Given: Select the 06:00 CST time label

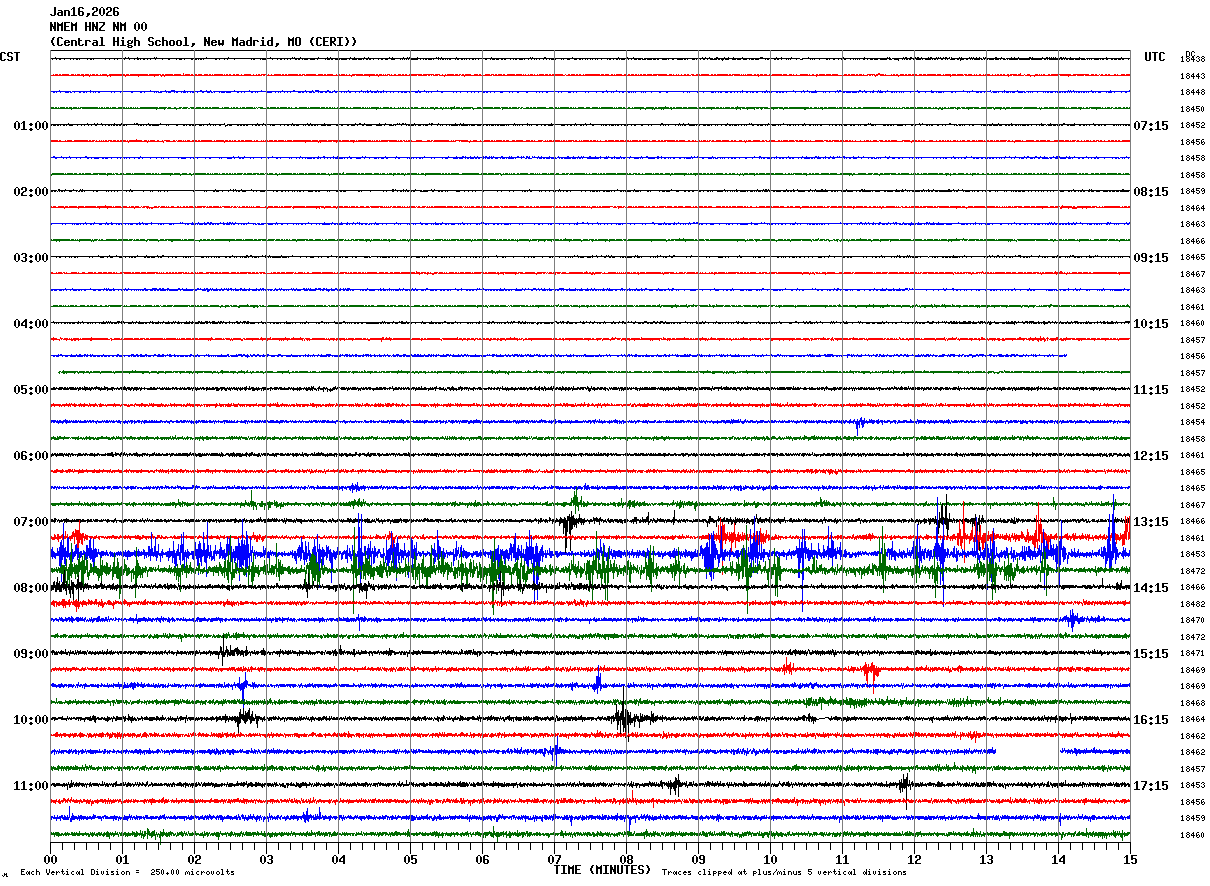Looking at the screenshot, I should (31, 456).
